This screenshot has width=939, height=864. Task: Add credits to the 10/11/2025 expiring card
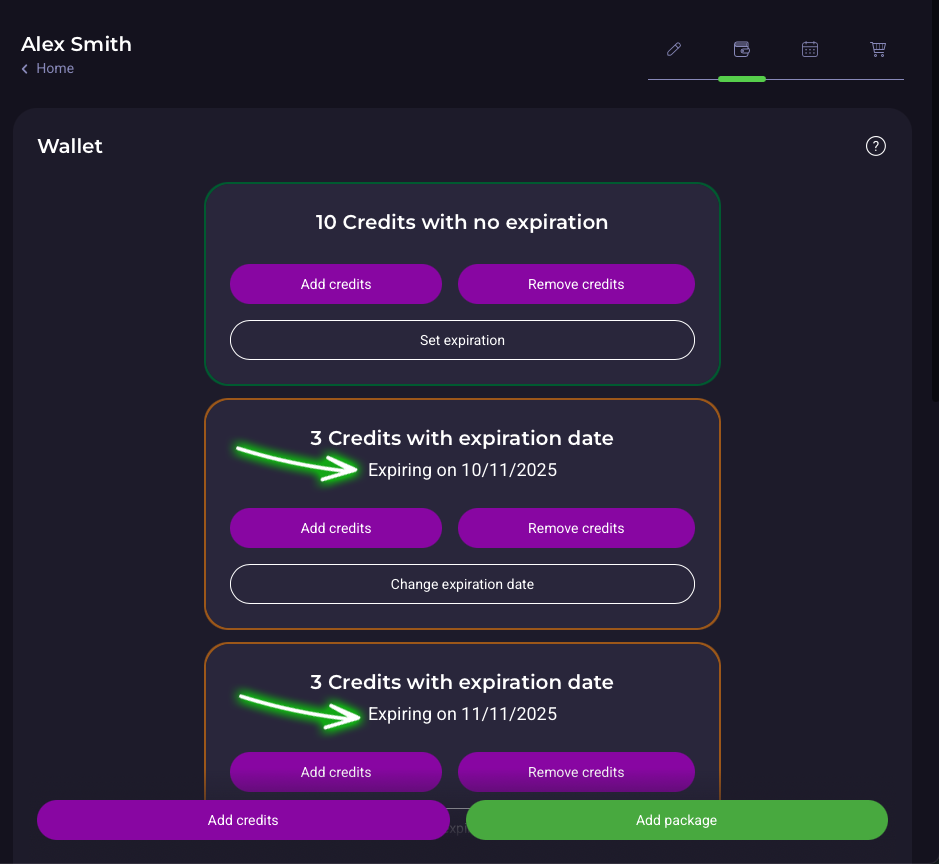pyautogui.click(x=336, y=528)
